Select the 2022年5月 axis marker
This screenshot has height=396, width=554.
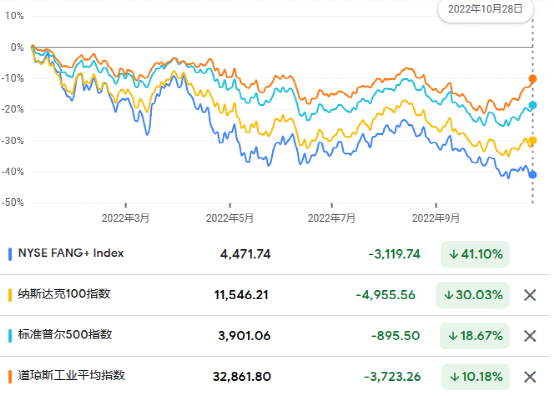230,218
